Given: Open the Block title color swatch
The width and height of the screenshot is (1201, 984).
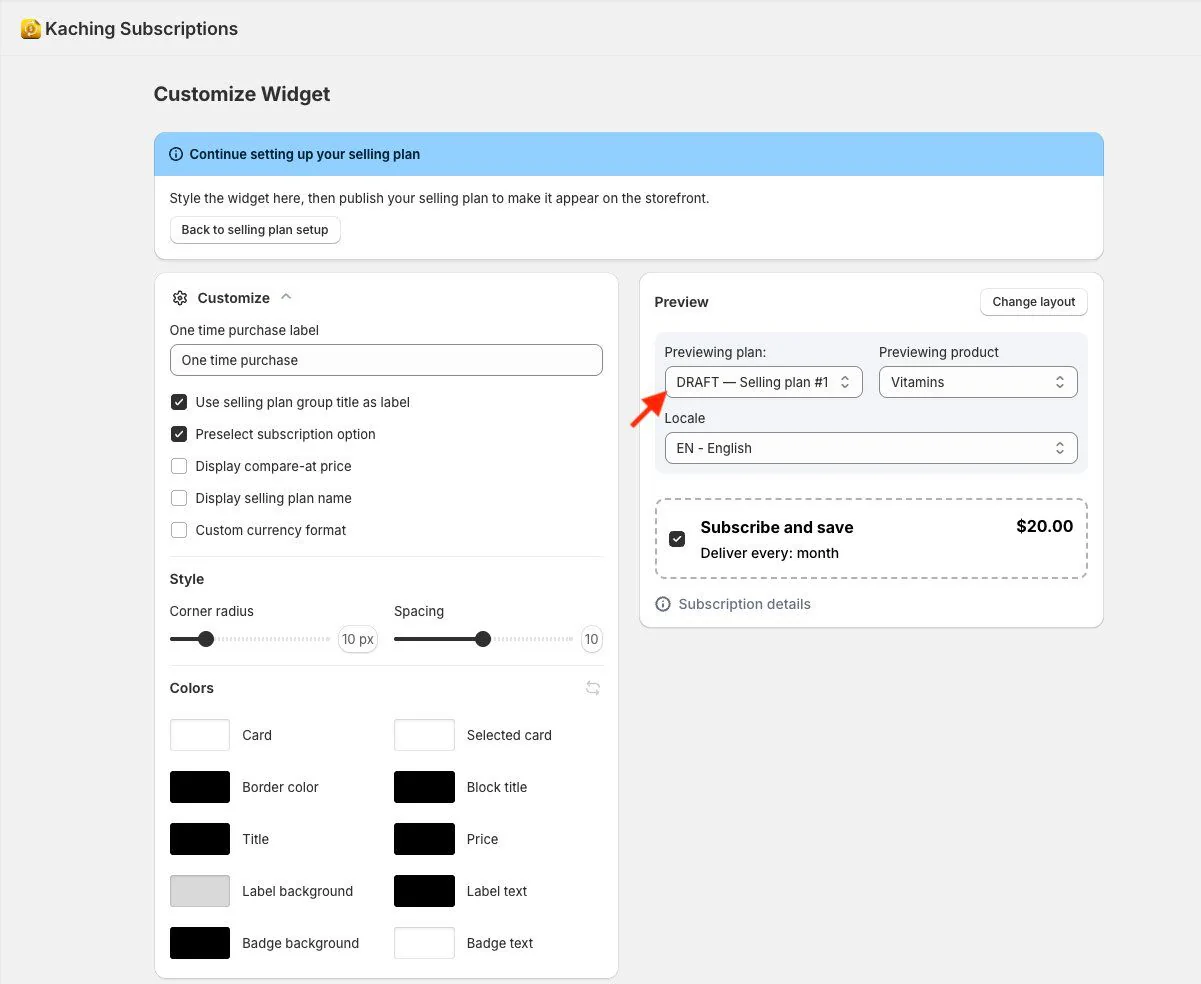Looking at the screenshot, I should [424, 787].
